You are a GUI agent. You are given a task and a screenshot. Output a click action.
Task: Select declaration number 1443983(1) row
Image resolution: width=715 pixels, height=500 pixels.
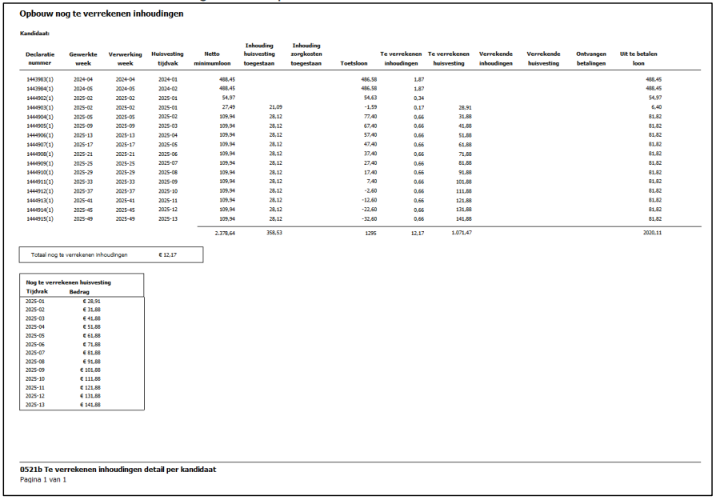tap(38, 77)
